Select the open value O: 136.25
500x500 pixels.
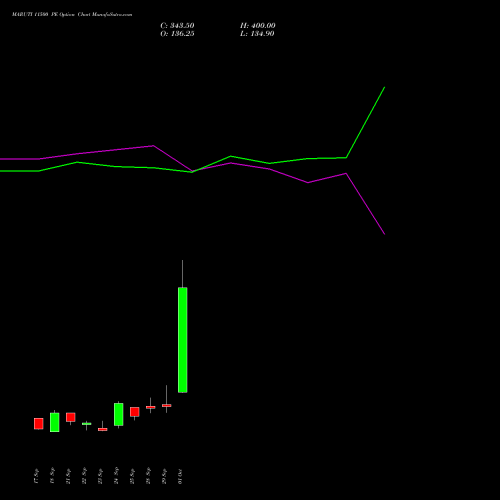pyautogui.click(x=177, y=34)
